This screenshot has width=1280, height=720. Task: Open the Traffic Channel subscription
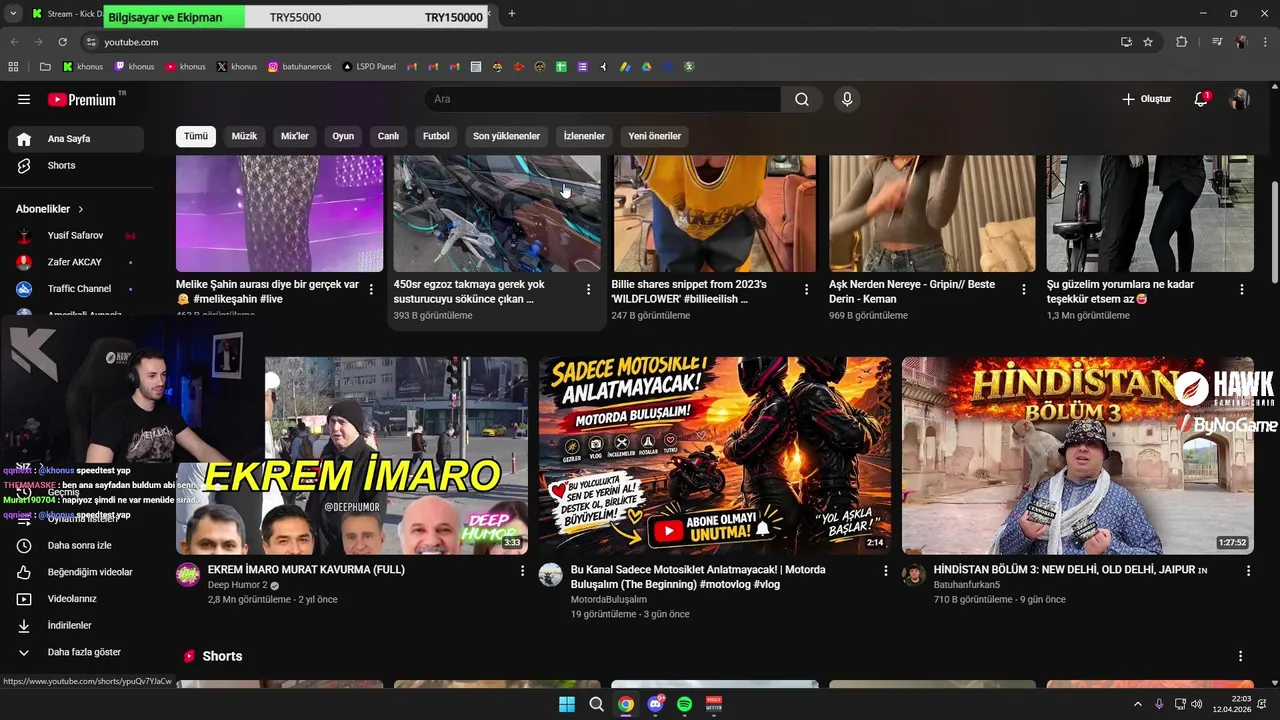76,289
